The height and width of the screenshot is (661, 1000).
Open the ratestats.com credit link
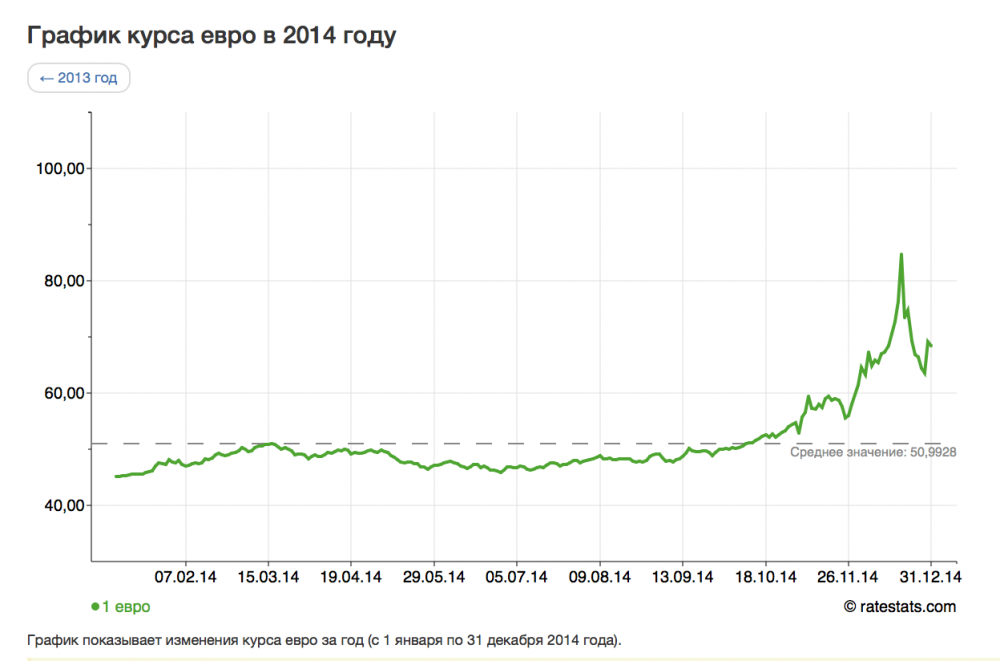pyautogui.click(x=900, y=607)
